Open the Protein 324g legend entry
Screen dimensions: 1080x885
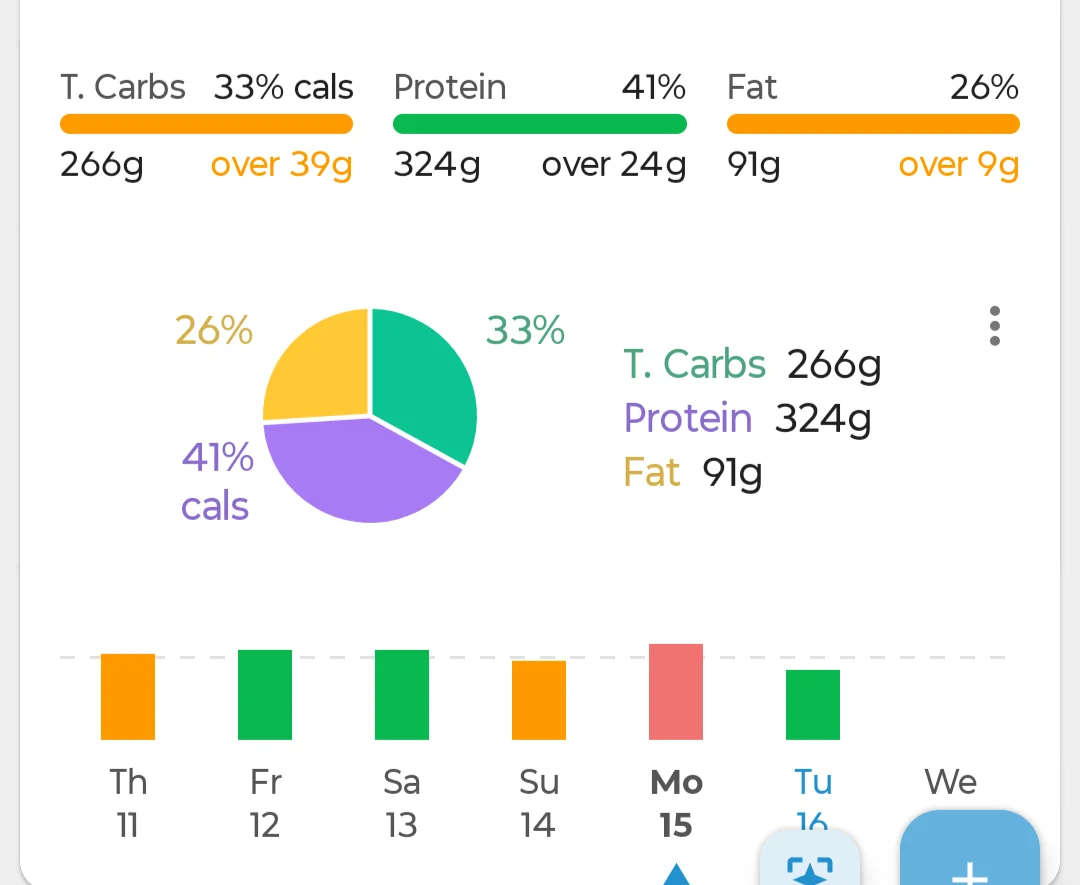[747, 418]
